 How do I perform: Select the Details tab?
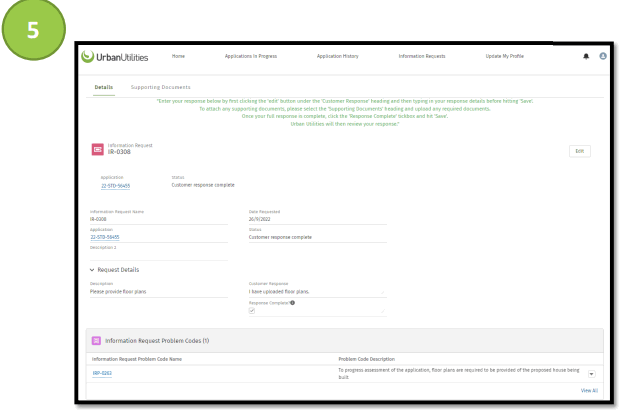pyautogui.click(x=104, y=87)
